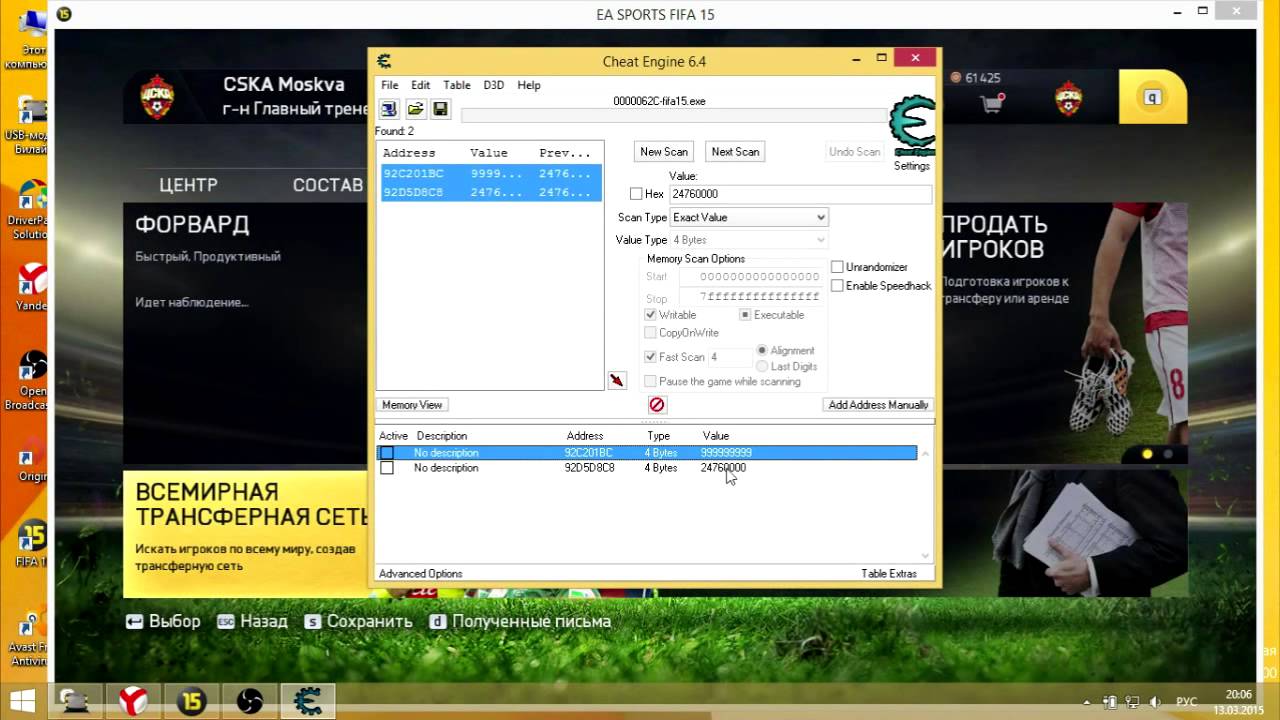The height and width of the screenshot is (720, 1280).
Task: Open the Scan Type dropdown
Action: [x=749, y=217]
